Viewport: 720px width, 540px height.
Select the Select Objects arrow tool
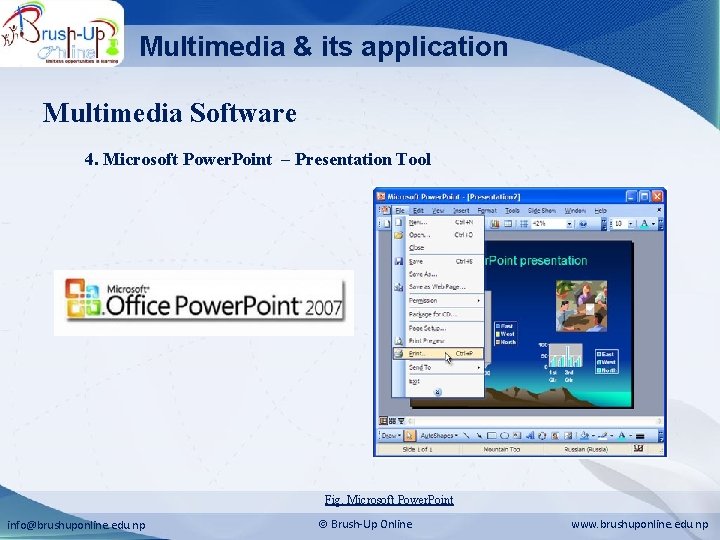point(410,436)
